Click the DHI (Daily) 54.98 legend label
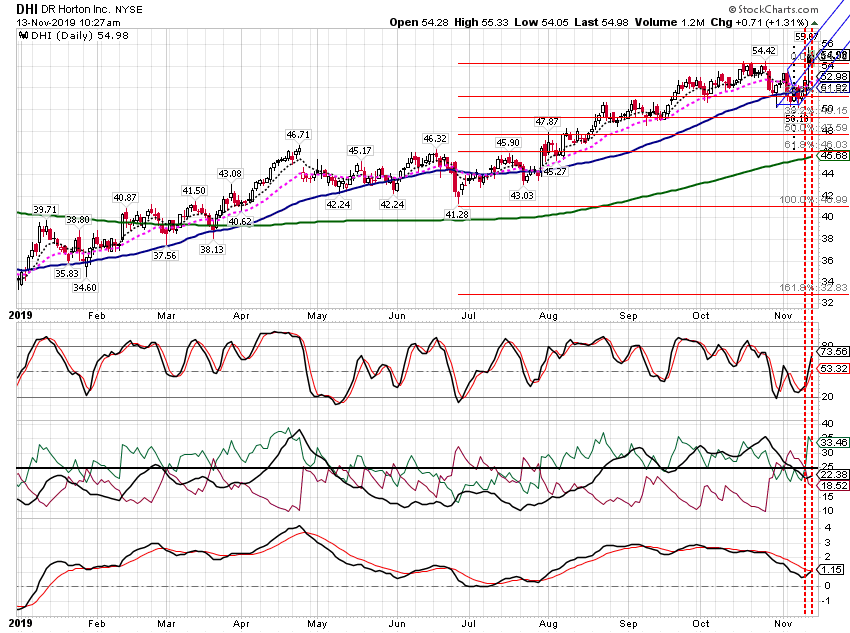Viewport: 850px width, 633px height. [80, 36]
